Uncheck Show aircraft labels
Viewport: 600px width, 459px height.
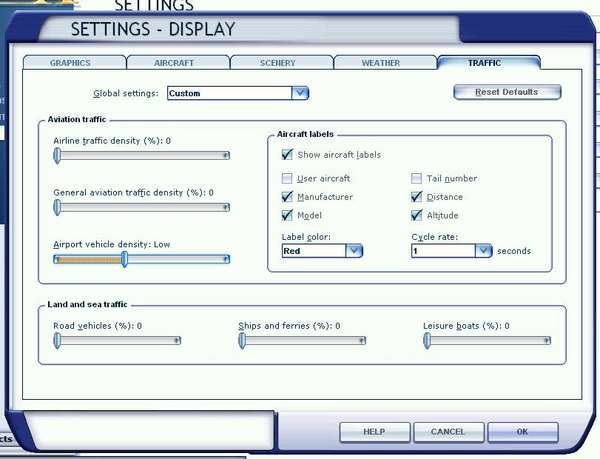tap(287, 155)
